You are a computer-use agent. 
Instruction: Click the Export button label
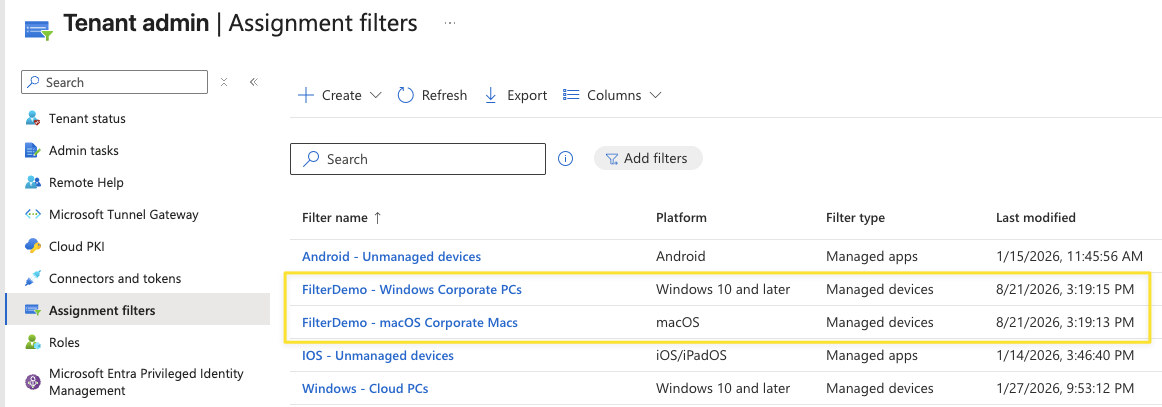tap(527, 95)
